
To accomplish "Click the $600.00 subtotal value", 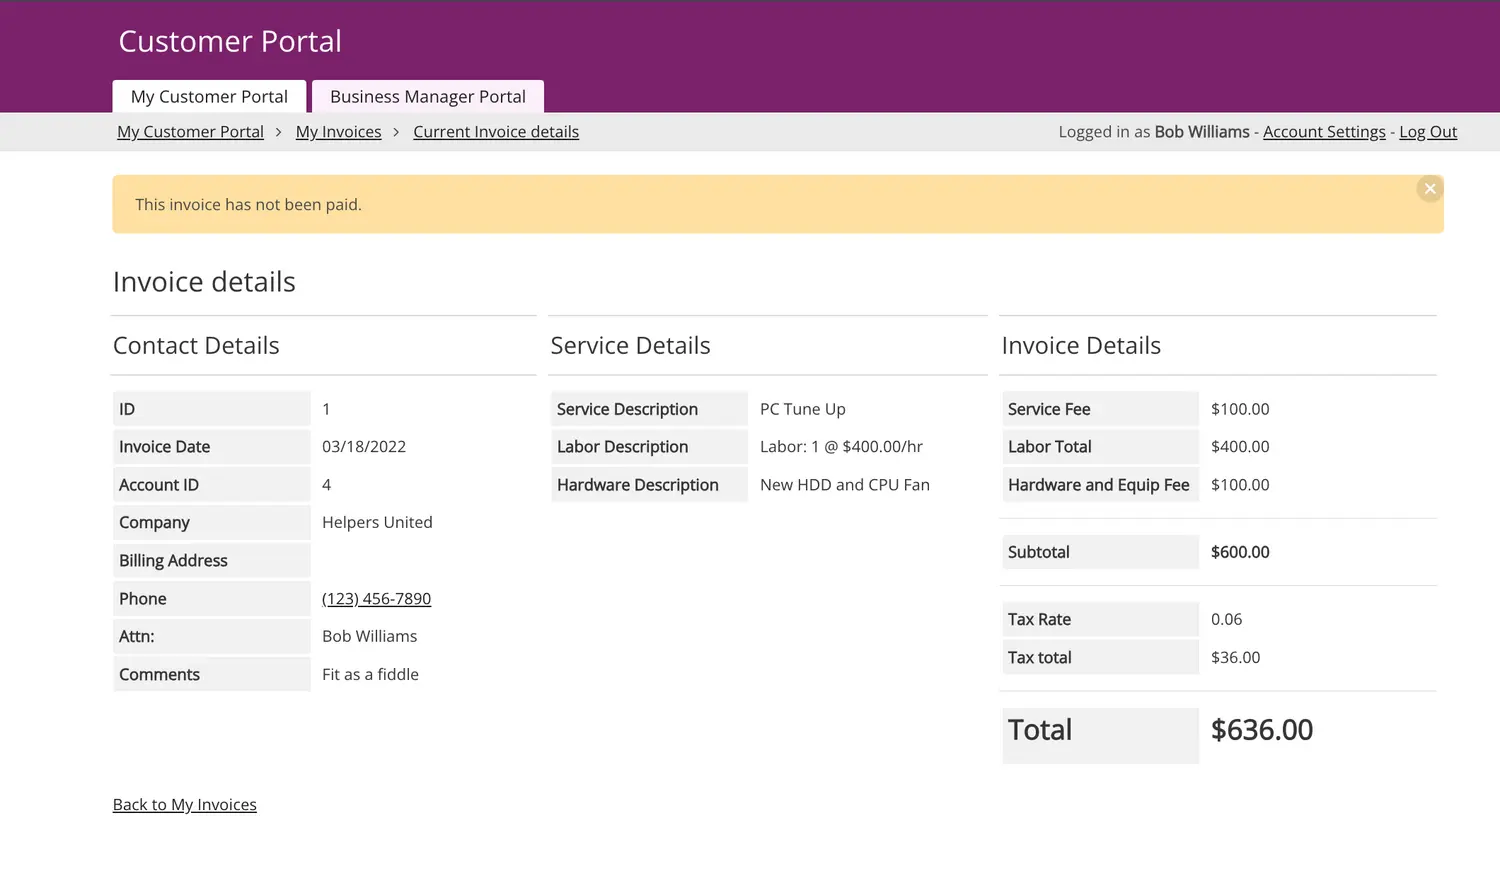I will [x=1240, y=552].
